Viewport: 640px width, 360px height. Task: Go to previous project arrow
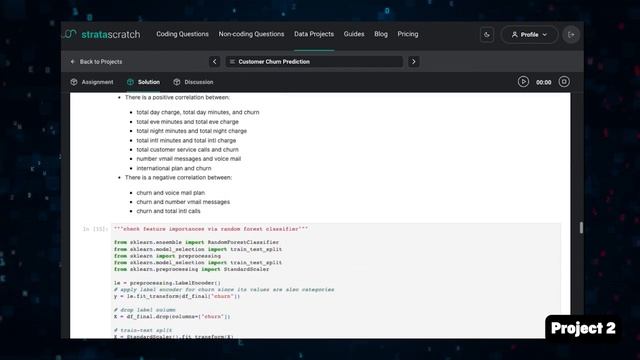(215, 62)
